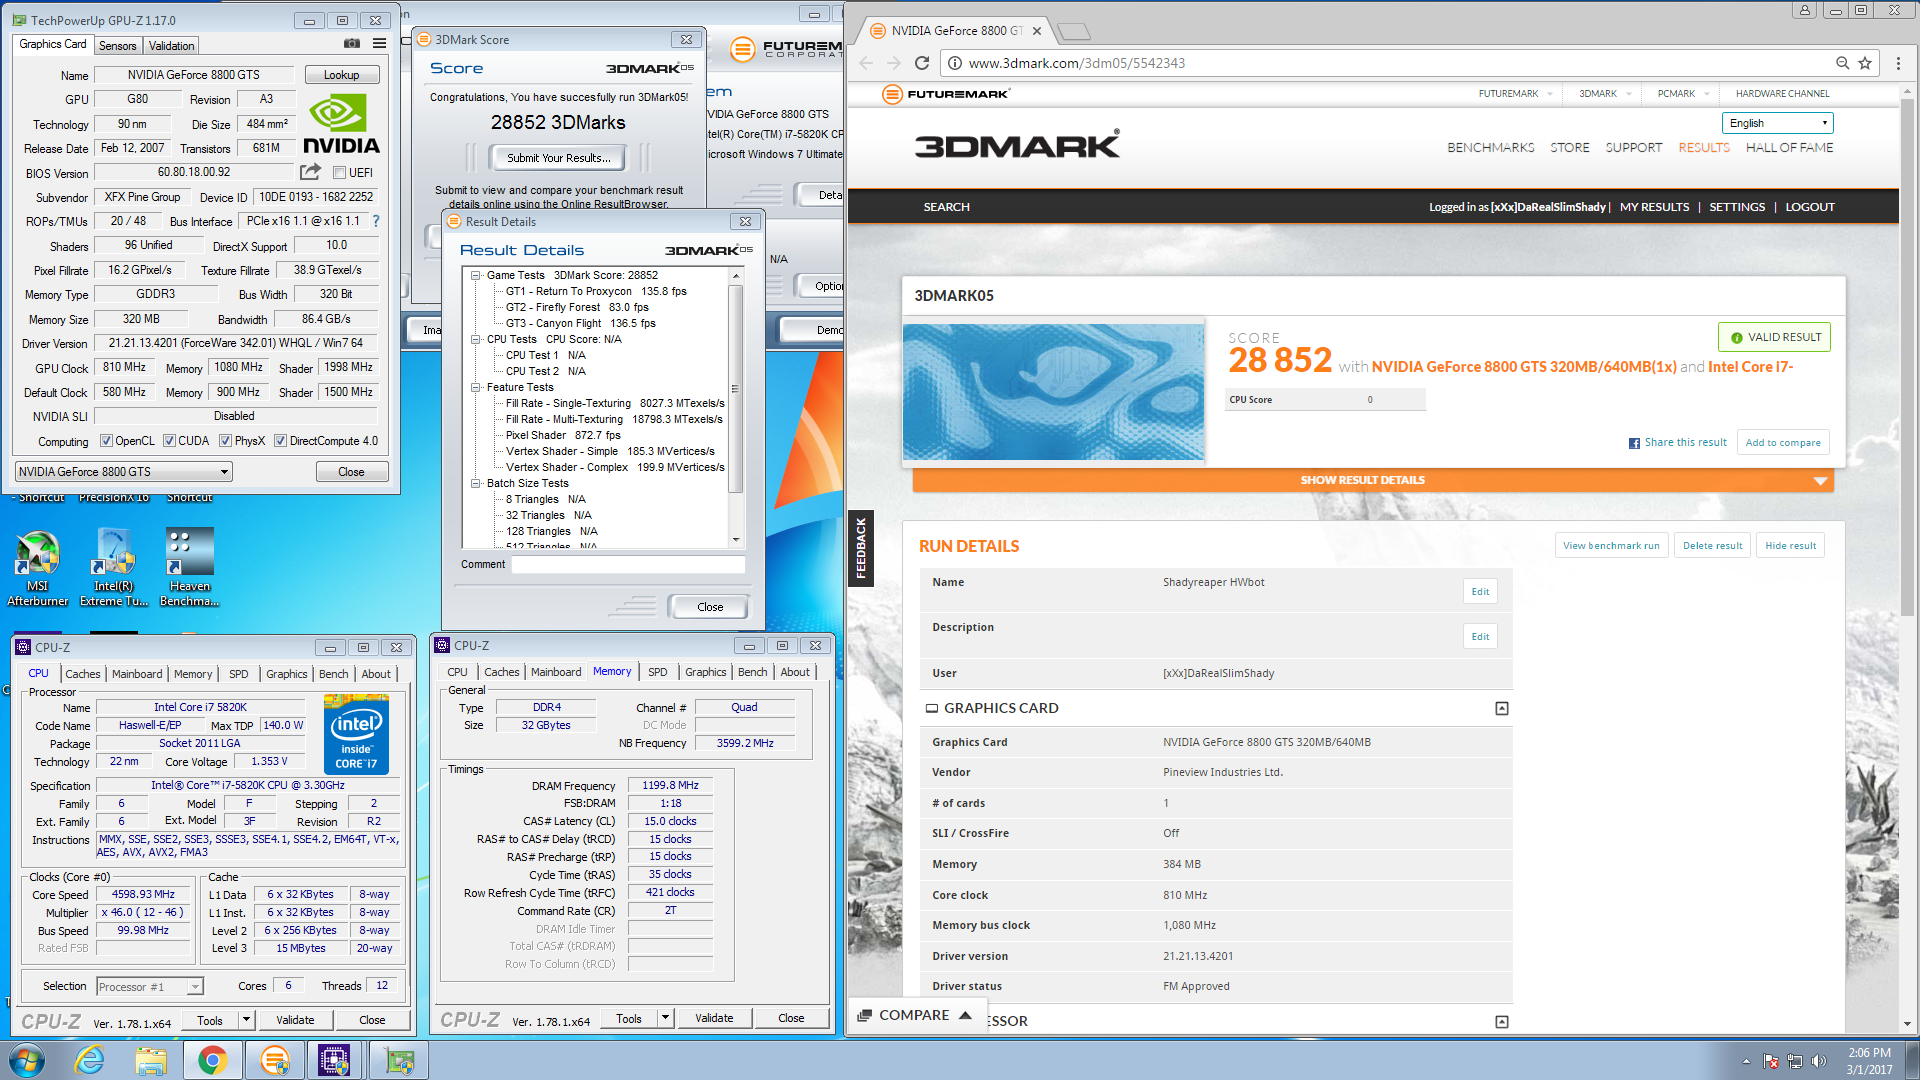1920x1080 pixels.
Task: Switch to the Validation tab in GPU-Z
Action: tap(171, 46)
